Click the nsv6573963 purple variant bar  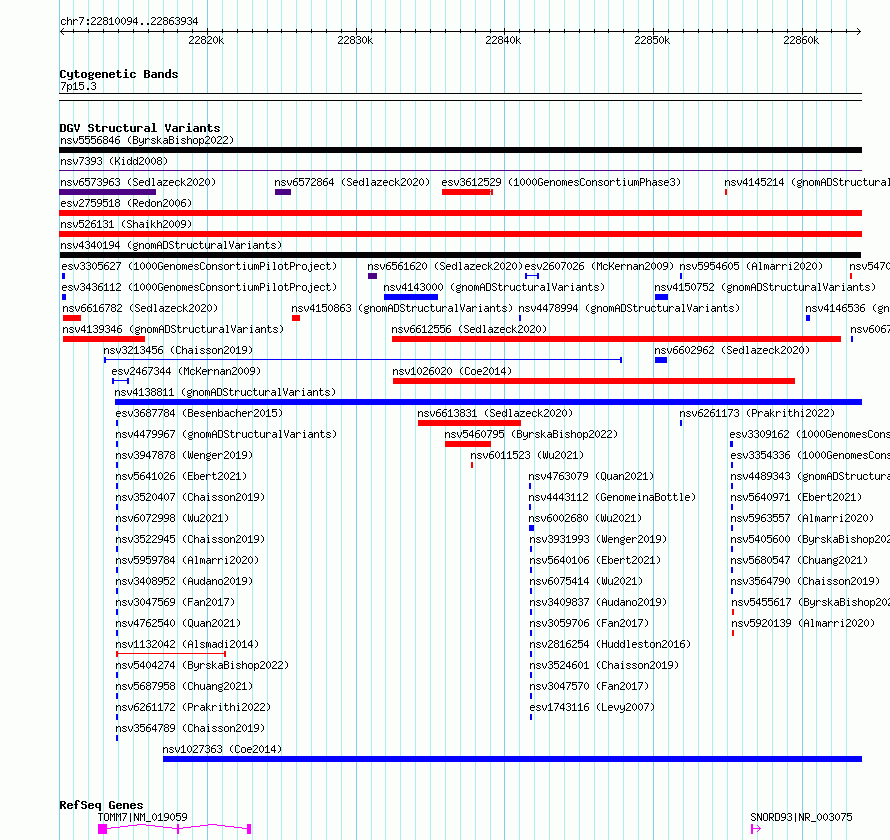point(107,192)
